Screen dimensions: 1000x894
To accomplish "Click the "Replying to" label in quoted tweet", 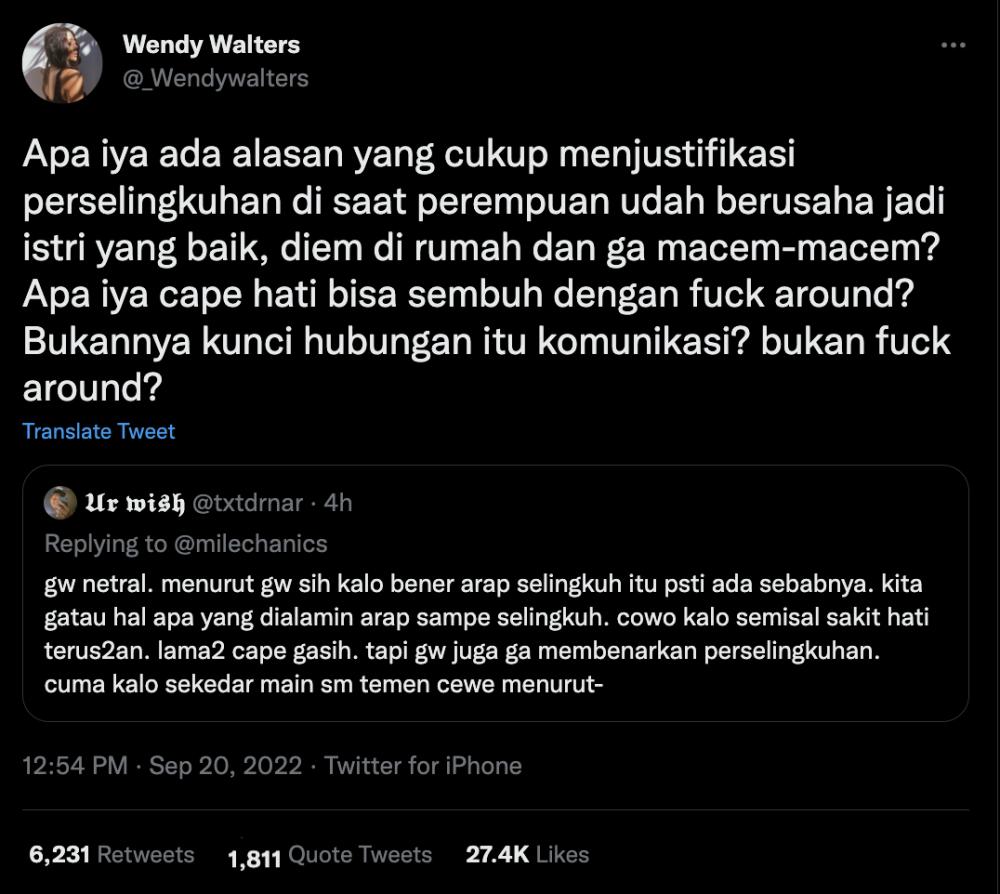I will (x=106, y=544).
